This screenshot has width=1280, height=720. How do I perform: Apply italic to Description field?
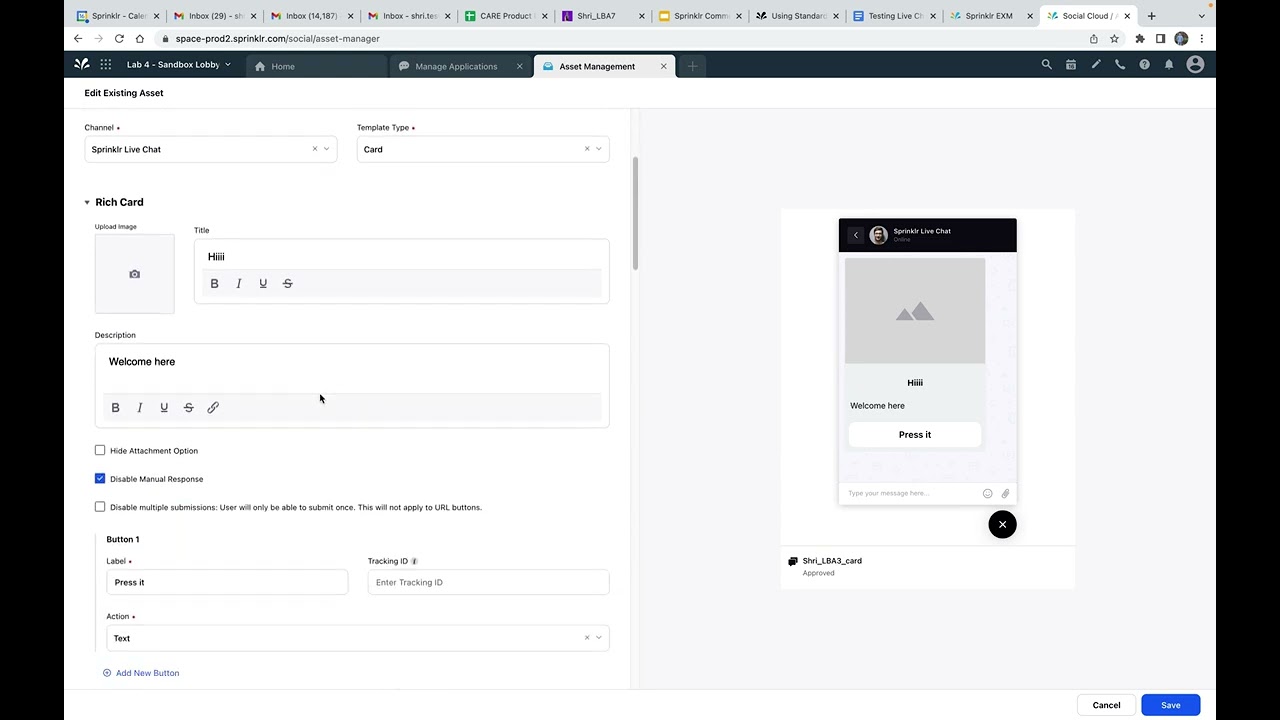pos(139,408)
